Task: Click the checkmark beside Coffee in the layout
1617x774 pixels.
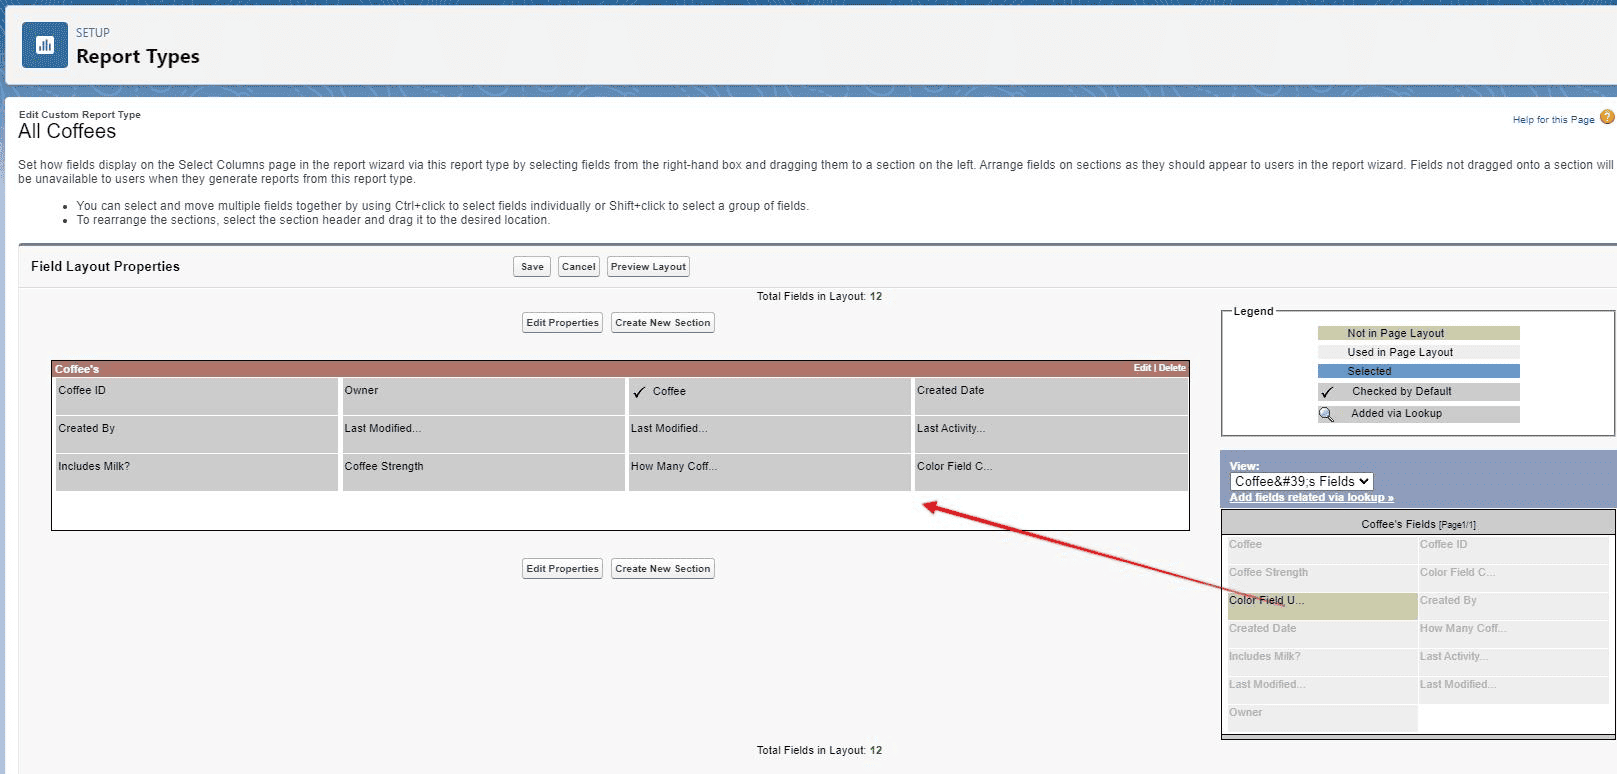Action: pos(639,392)
